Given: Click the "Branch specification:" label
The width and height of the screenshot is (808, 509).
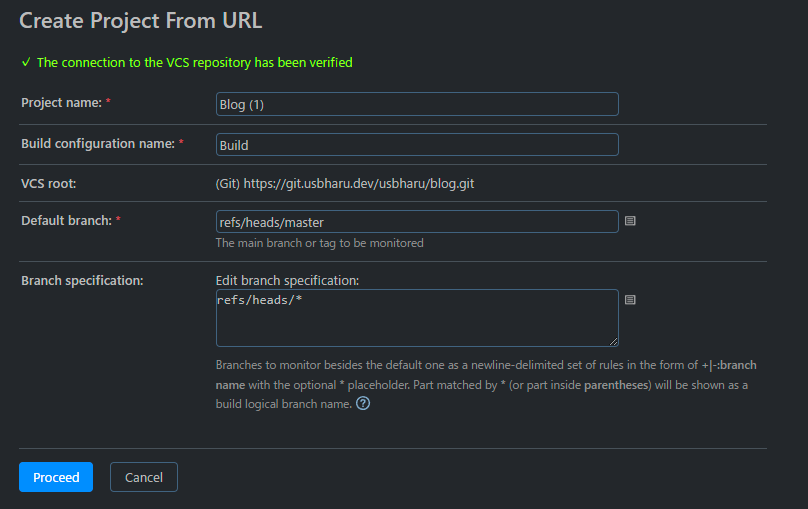Looking at the screenshot, I should tap(82, 280).
